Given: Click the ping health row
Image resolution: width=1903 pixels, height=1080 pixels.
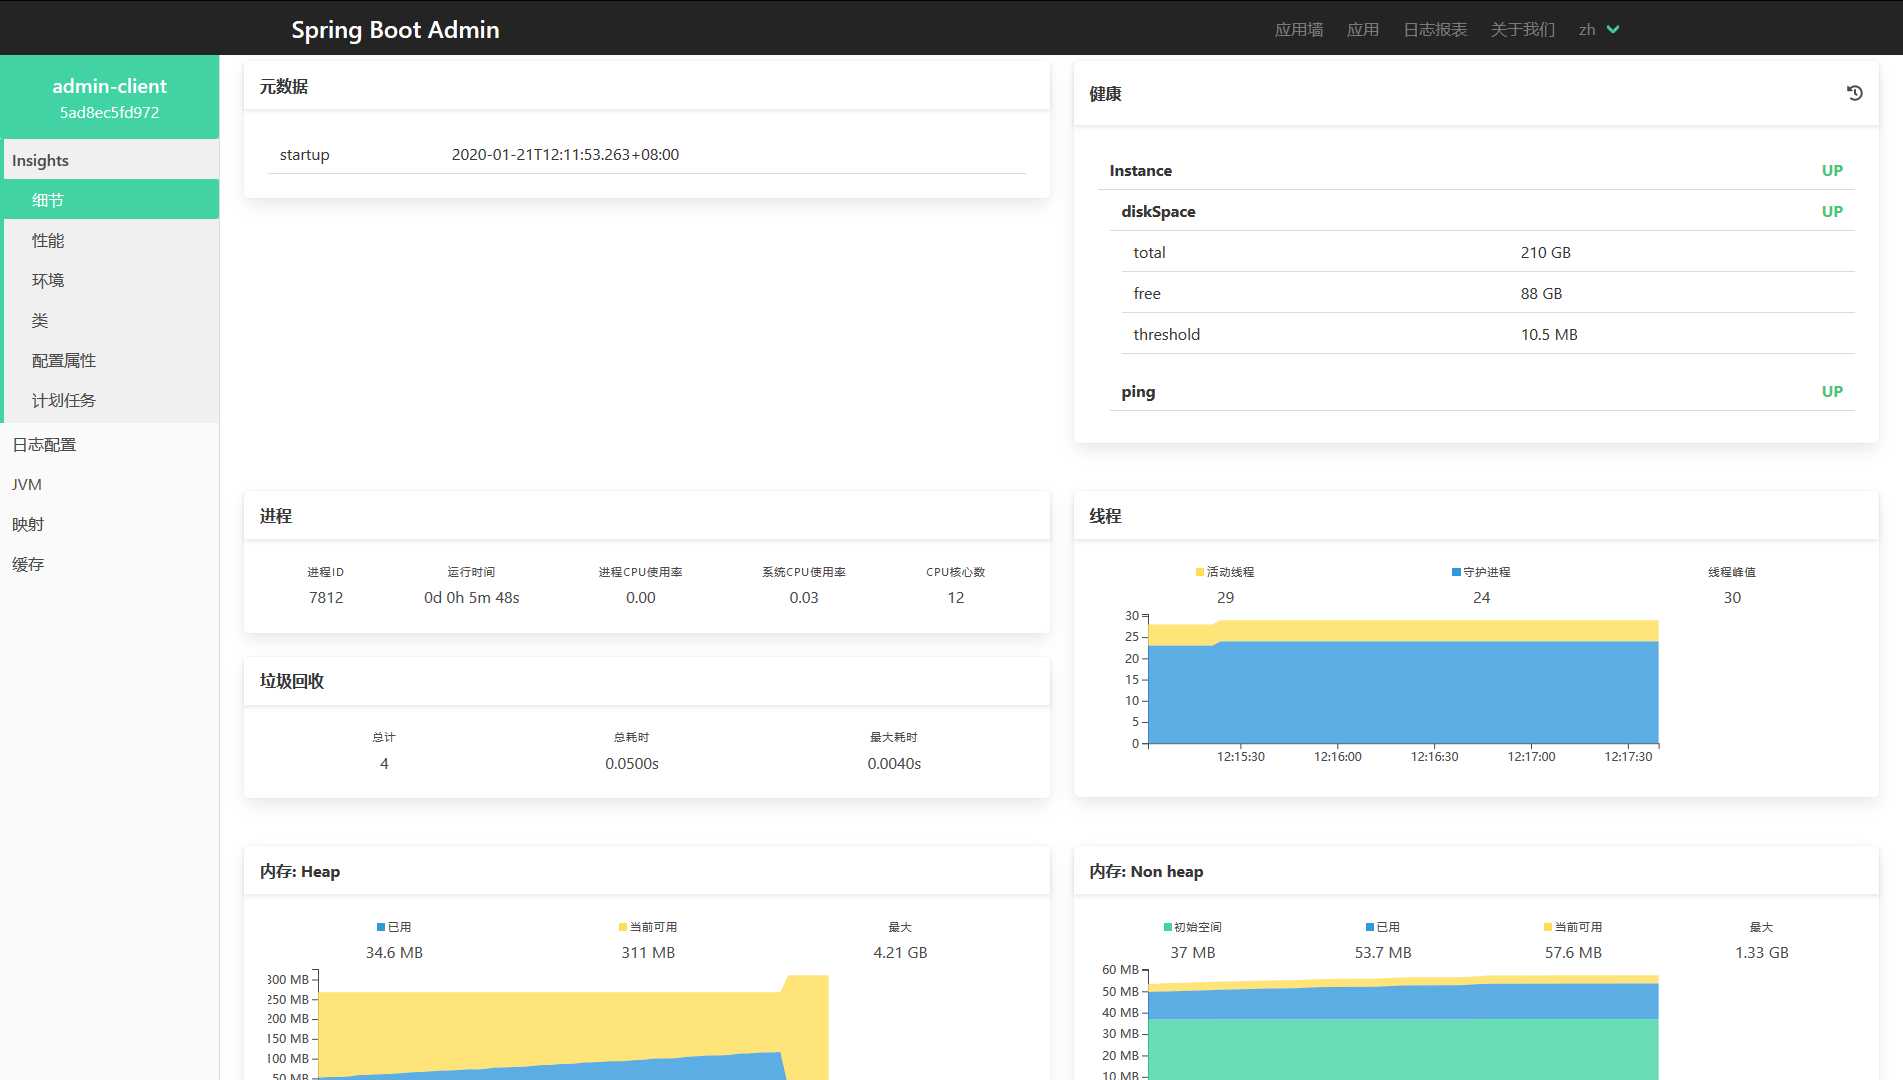Looking at the screenshot, I should tap(1482, 391).
